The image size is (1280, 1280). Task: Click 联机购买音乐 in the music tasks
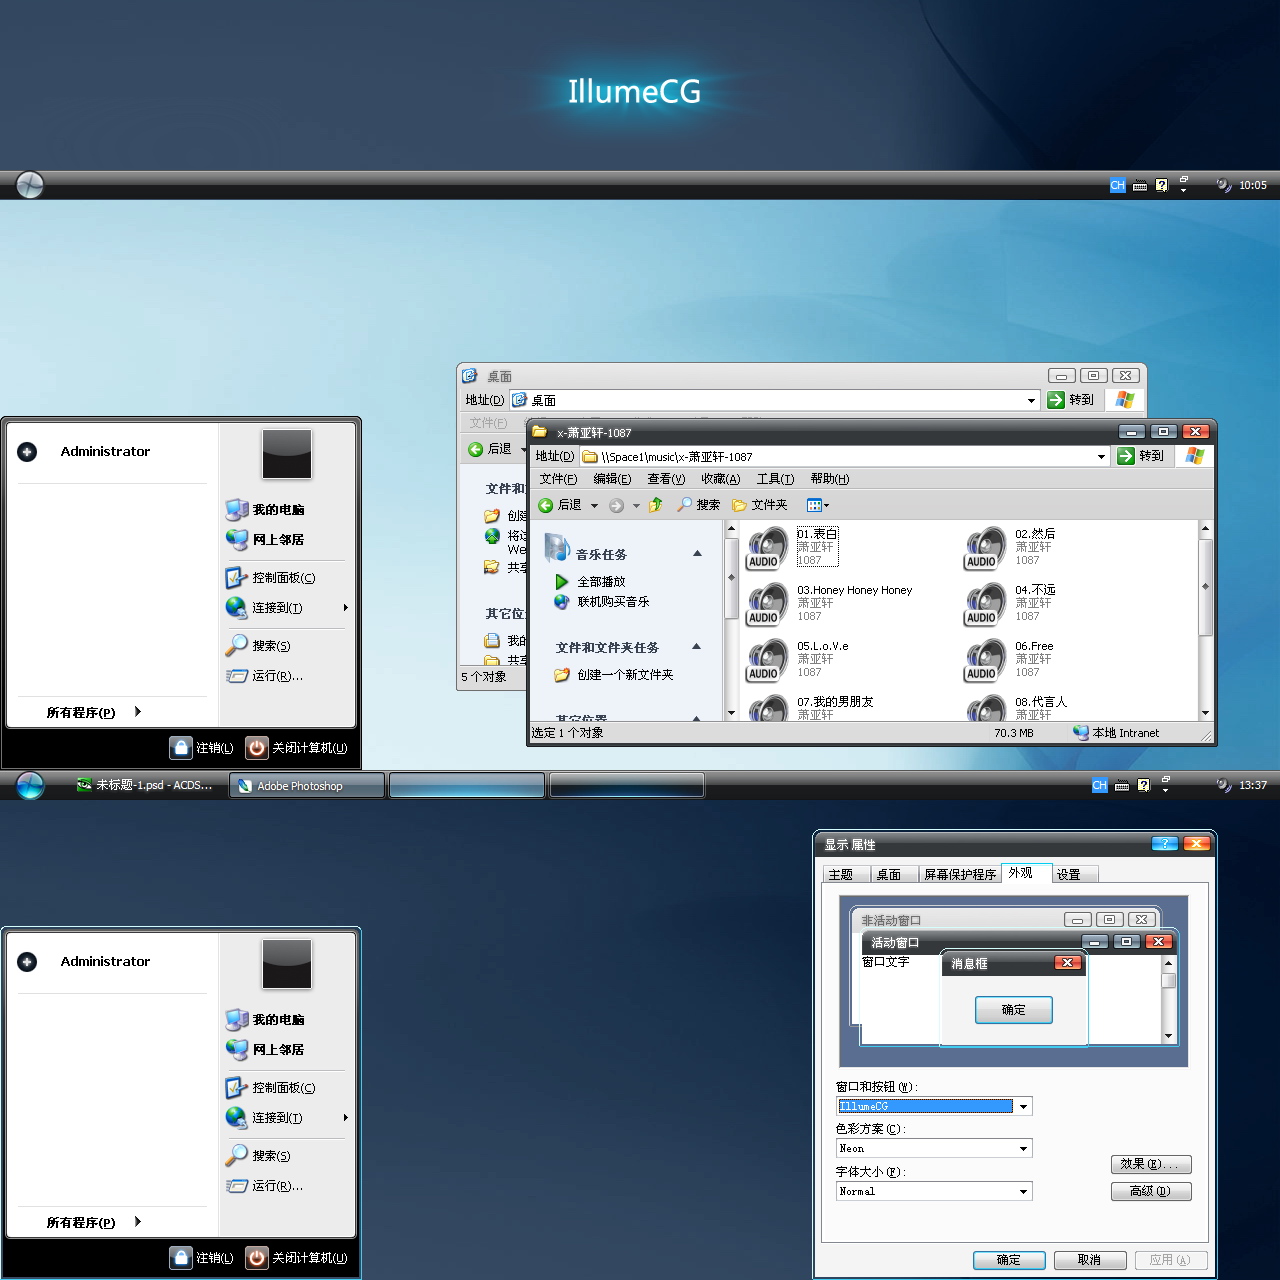pyautogui.click(x=612, y=602)
